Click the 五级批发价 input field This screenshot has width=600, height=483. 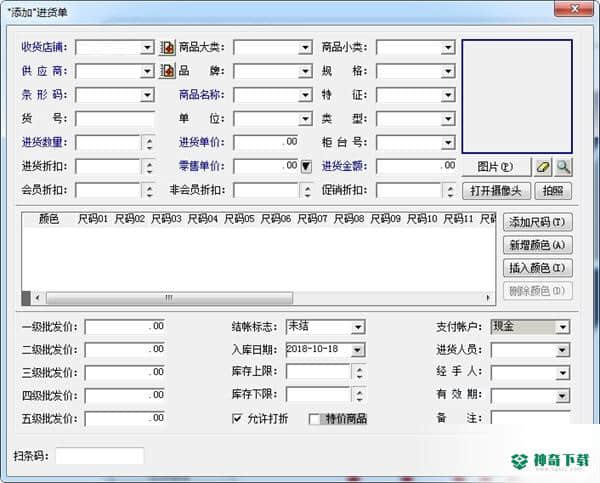125,419
